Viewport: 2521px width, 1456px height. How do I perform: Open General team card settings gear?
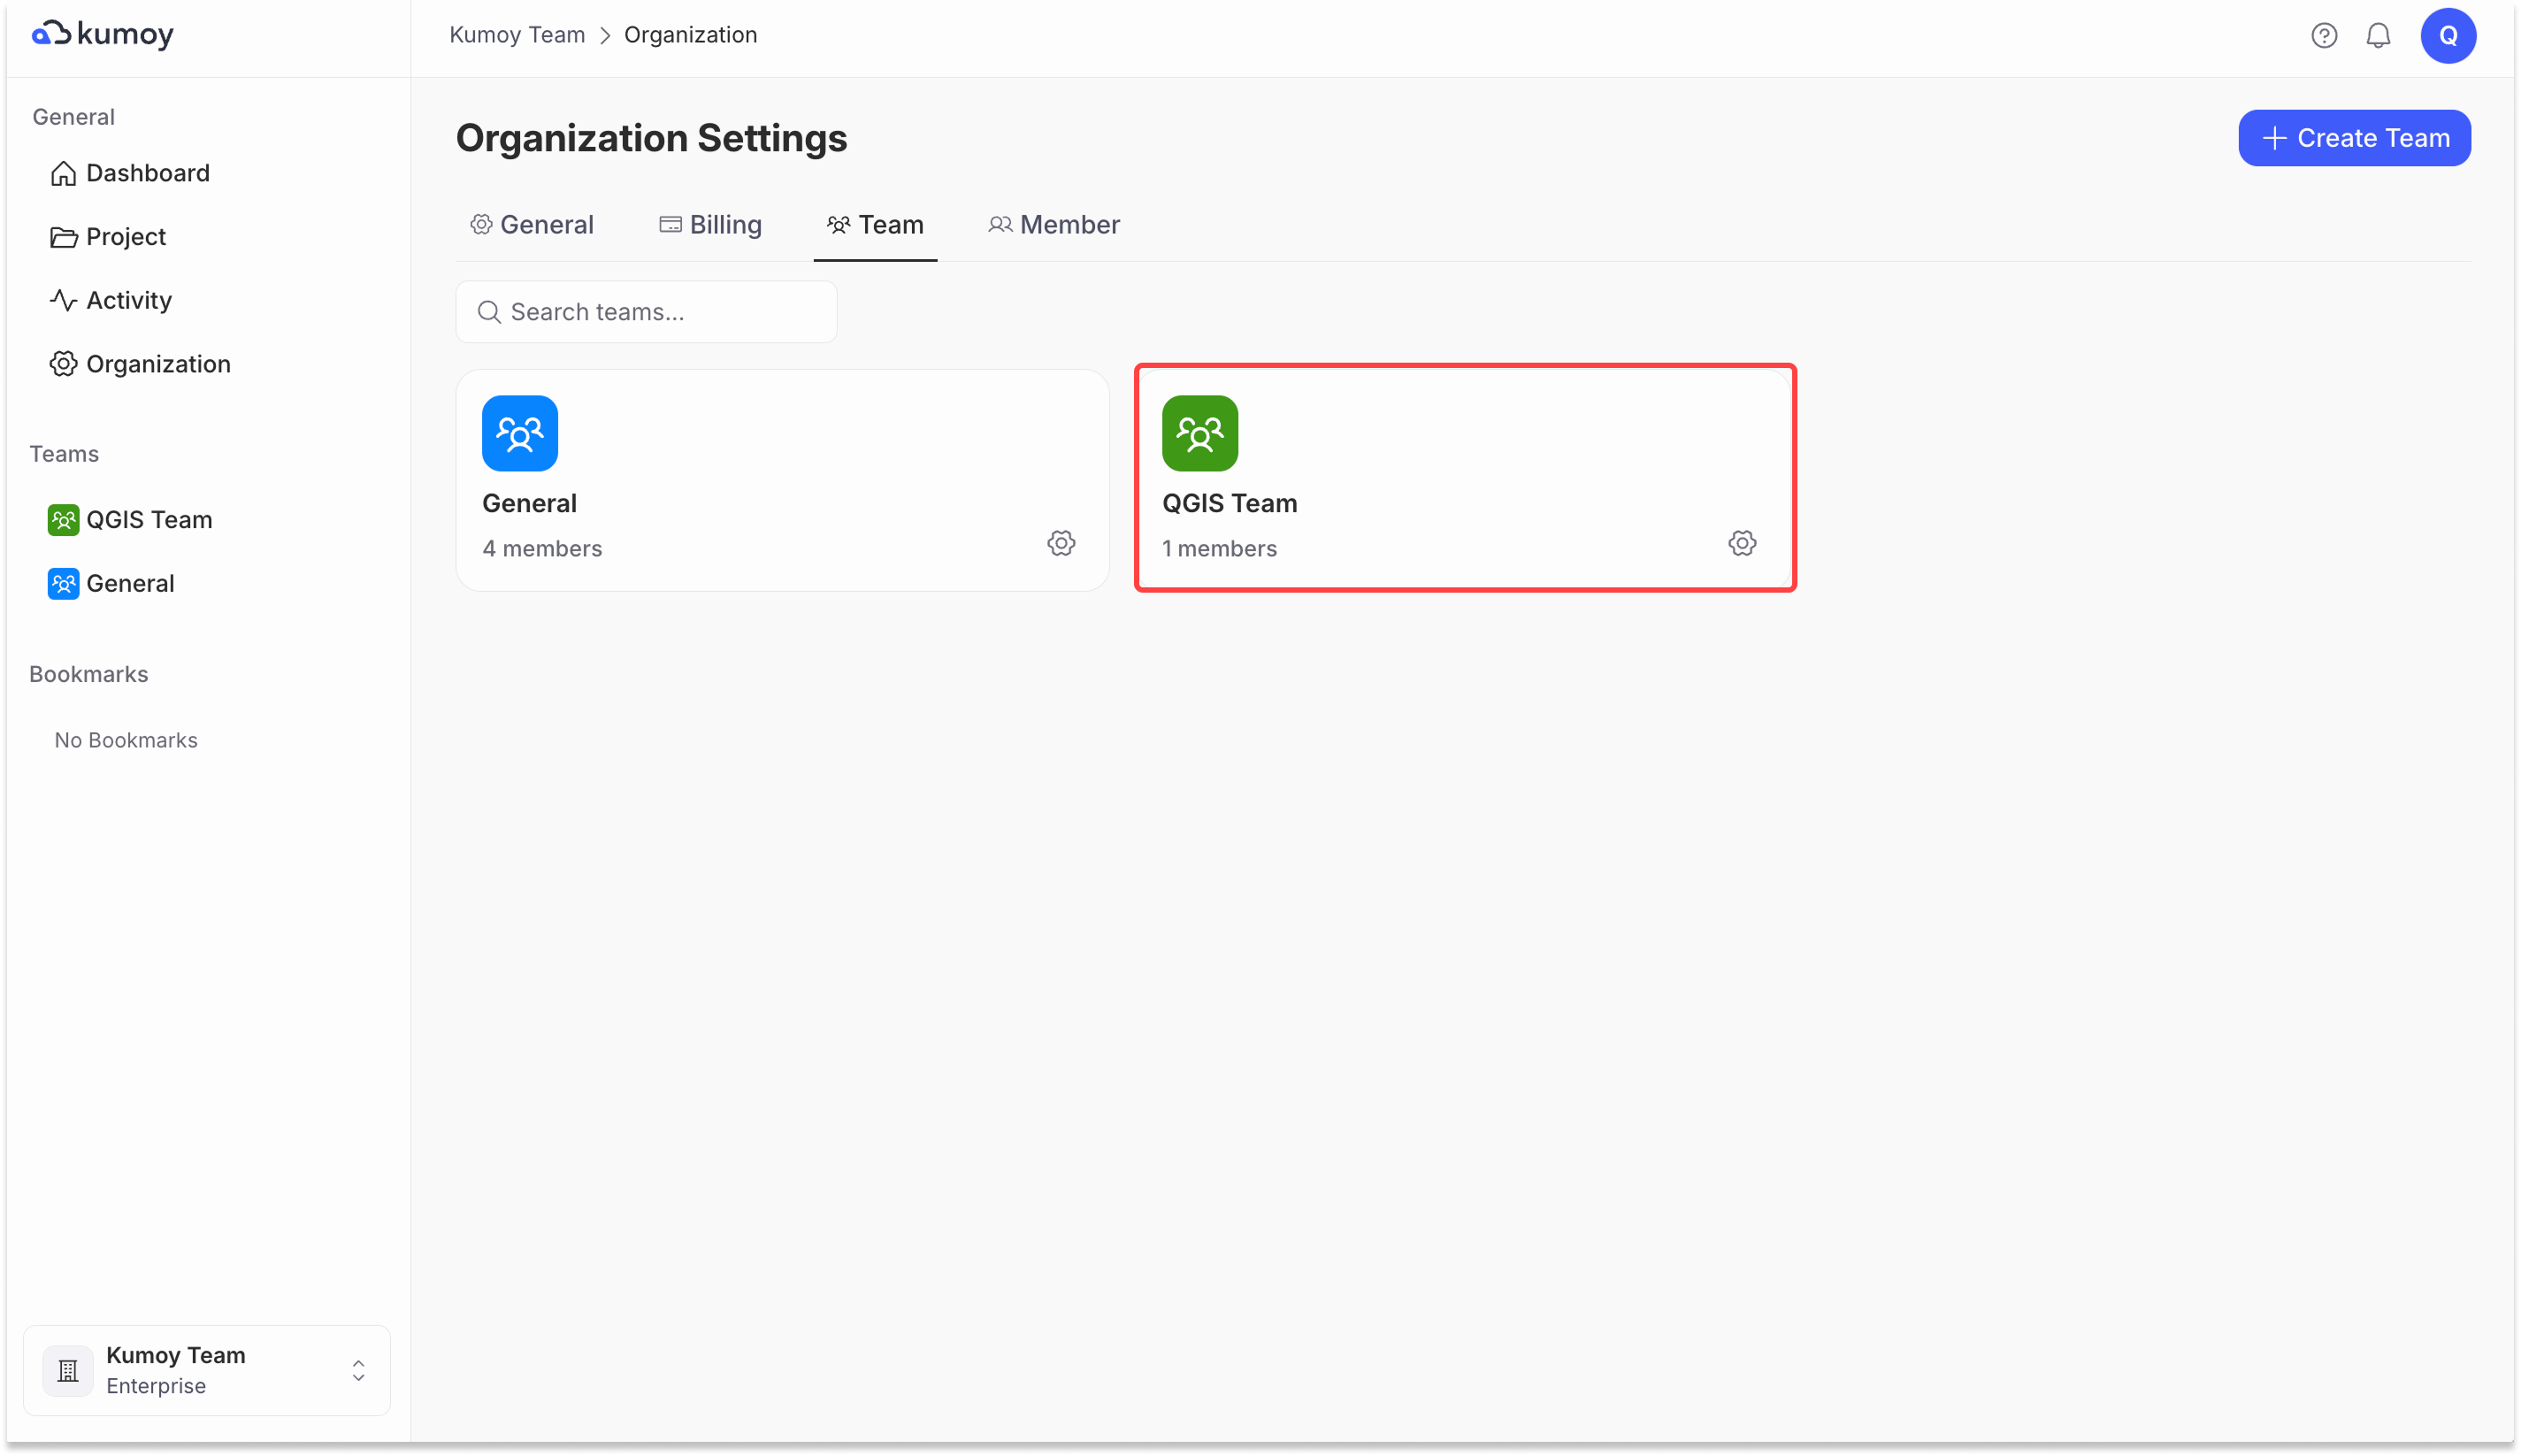pyautogui.click(x=1061, y=543)
